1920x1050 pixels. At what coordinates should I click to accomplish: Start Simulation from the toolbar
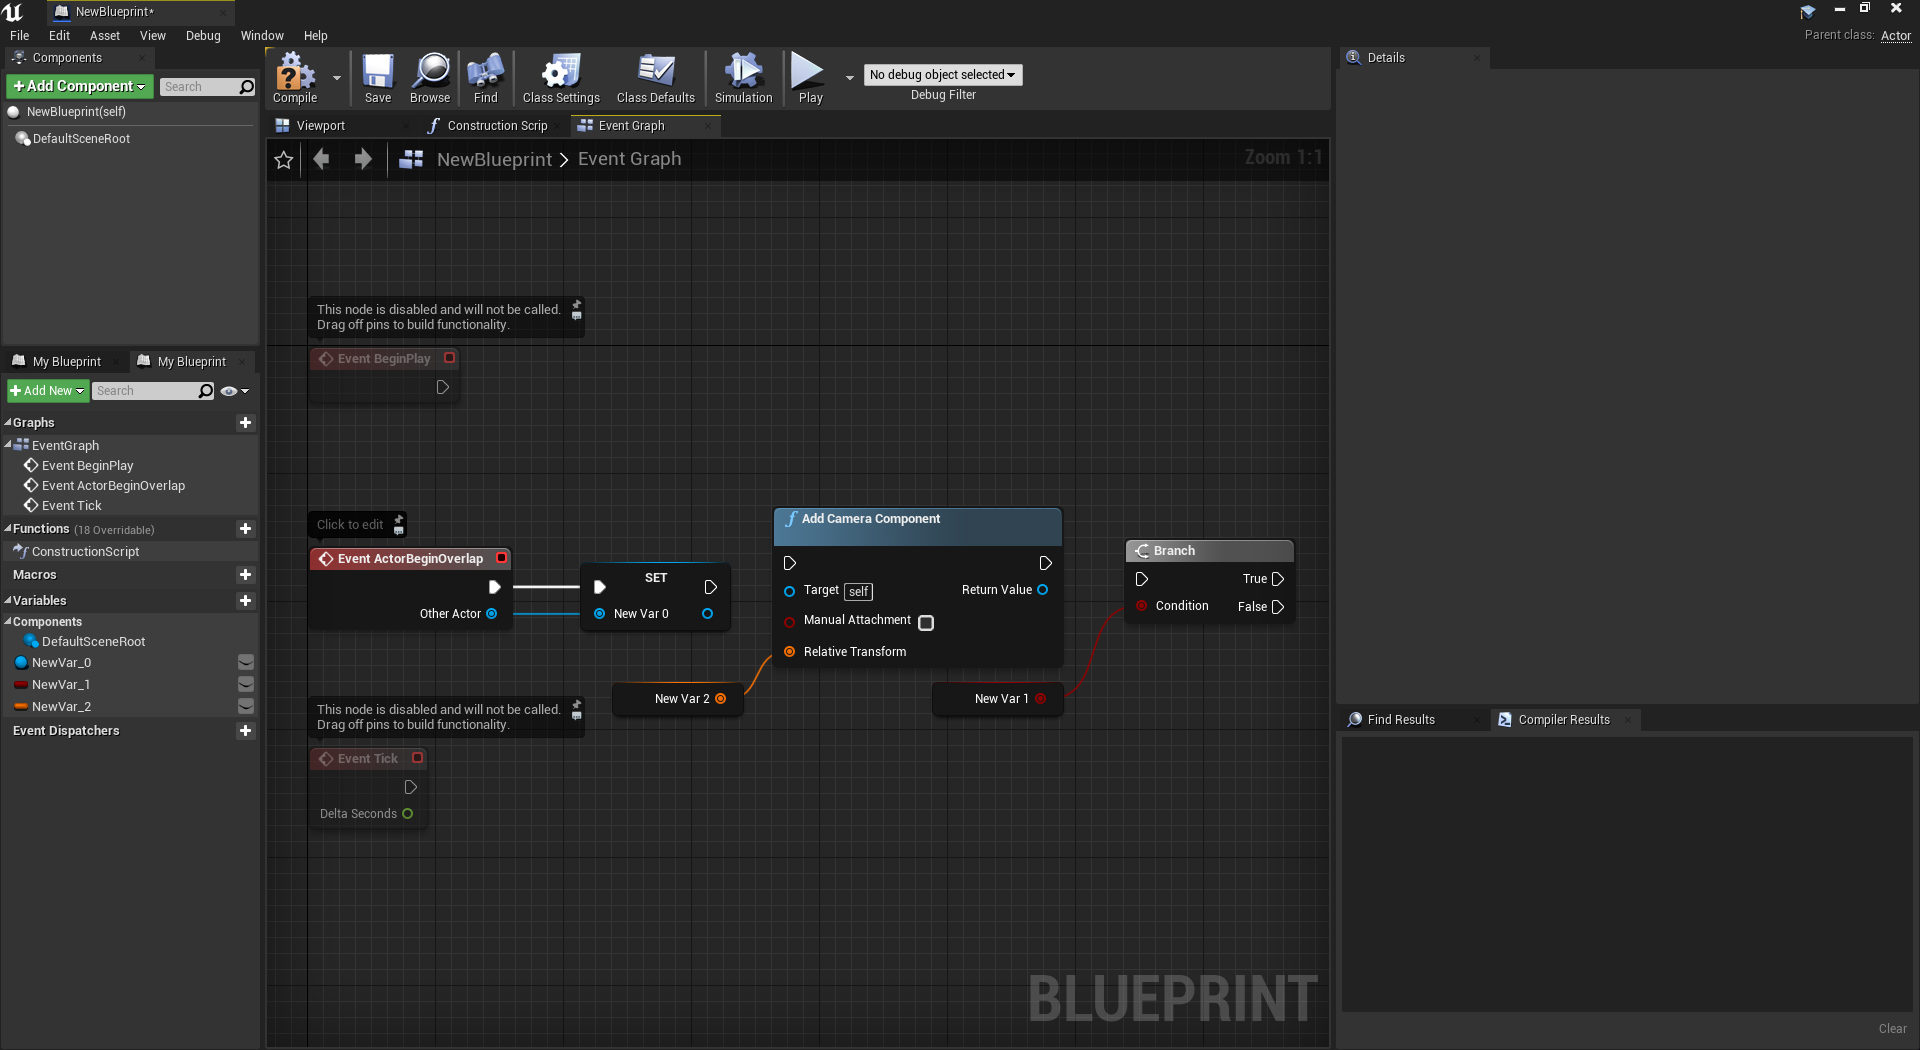[743, 78]
